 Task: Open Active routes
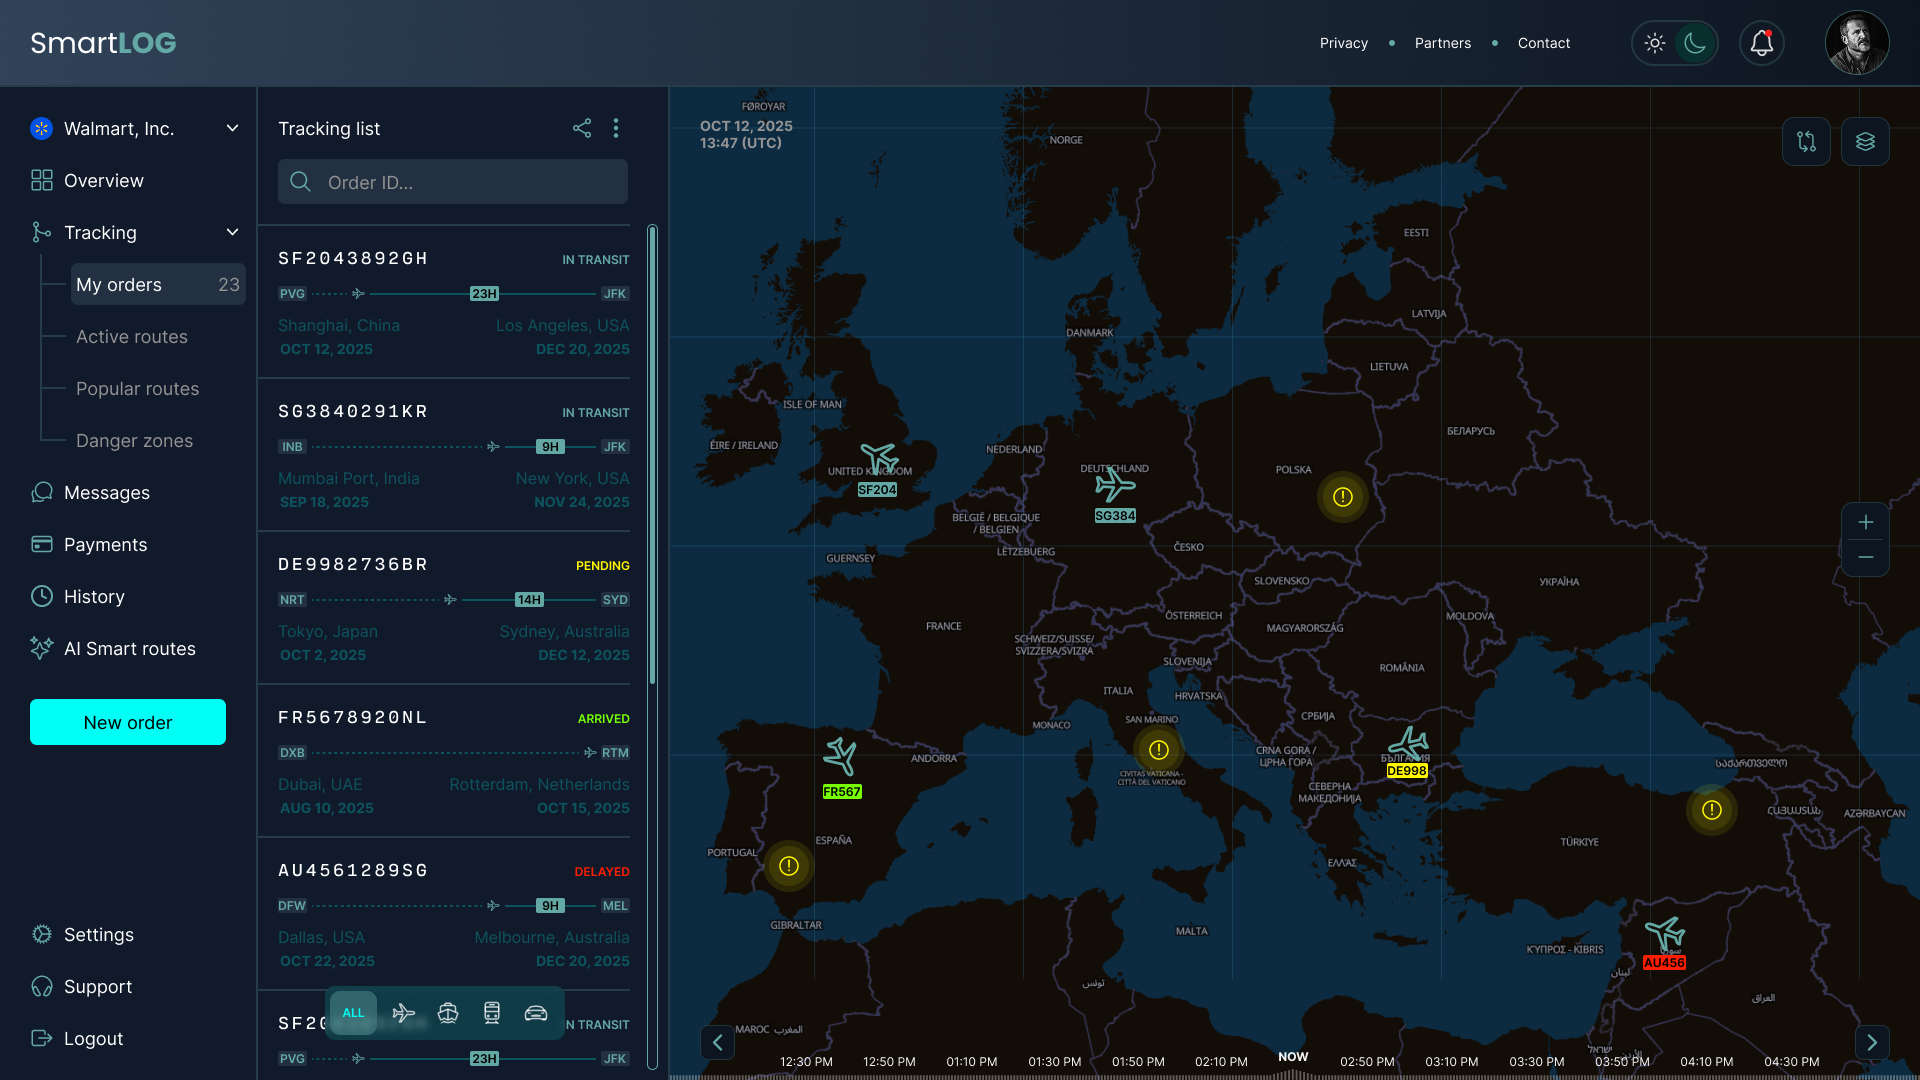(x=132, y=337)
